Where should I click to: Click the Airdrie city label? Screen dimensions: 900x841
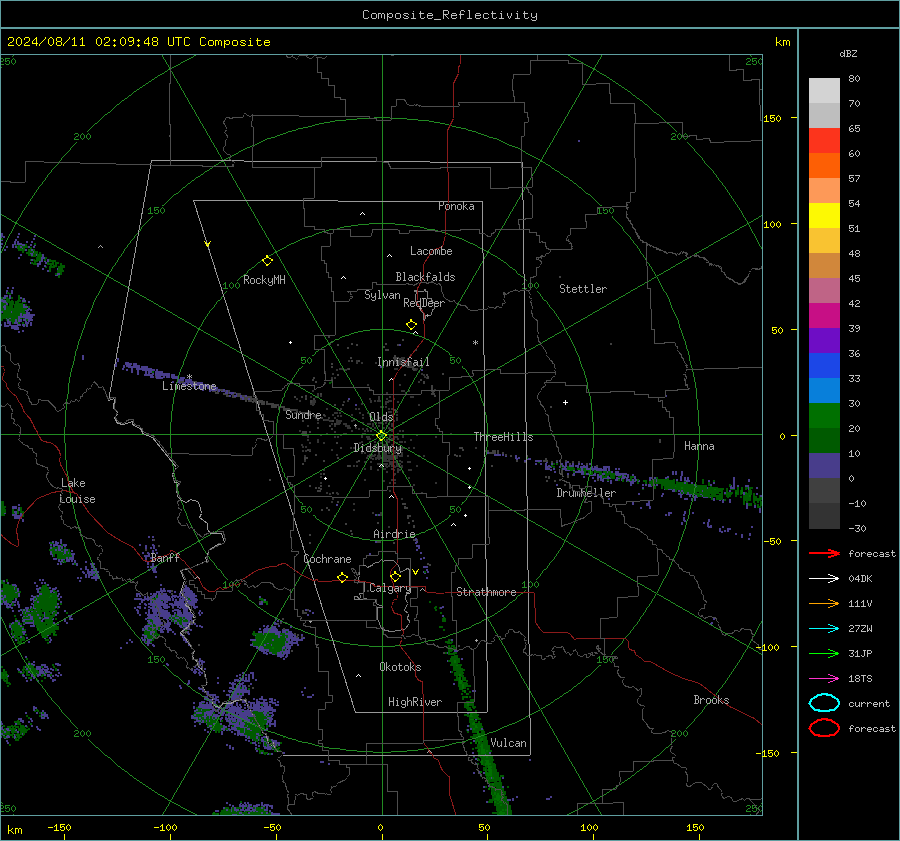394,534
